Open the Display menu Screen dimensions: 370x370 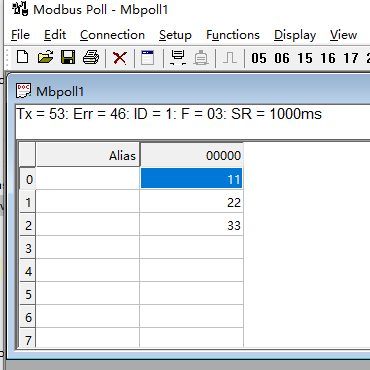(x=295, y=35)
